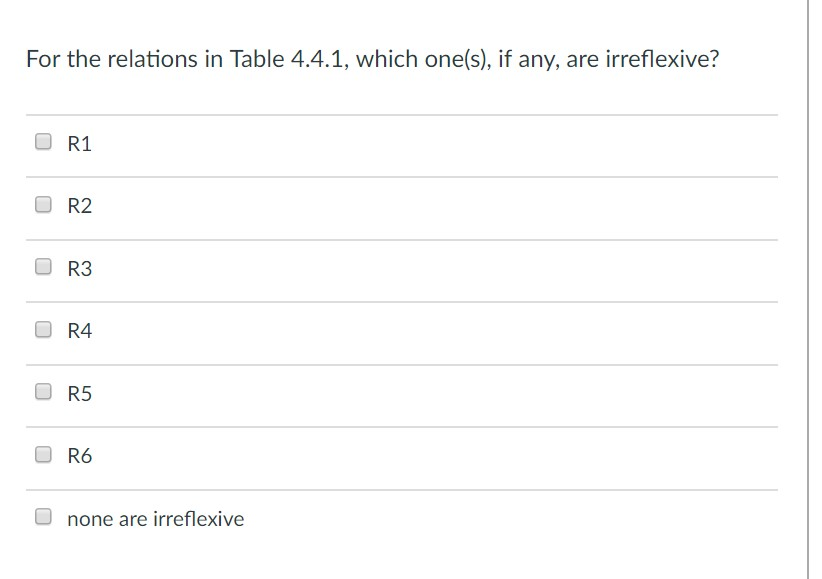Select the R1 answer label text
This screenshot has width=822, height=579.
tap(78, 143)
